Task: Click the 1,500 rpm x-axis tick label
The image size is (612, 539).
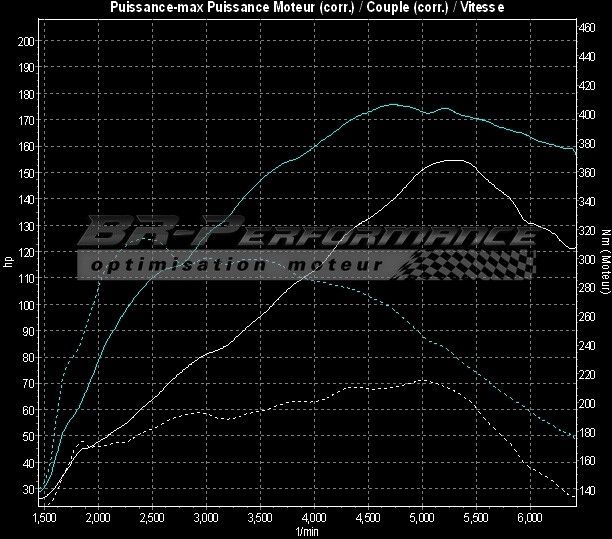Action: click(x=44, y=518)
